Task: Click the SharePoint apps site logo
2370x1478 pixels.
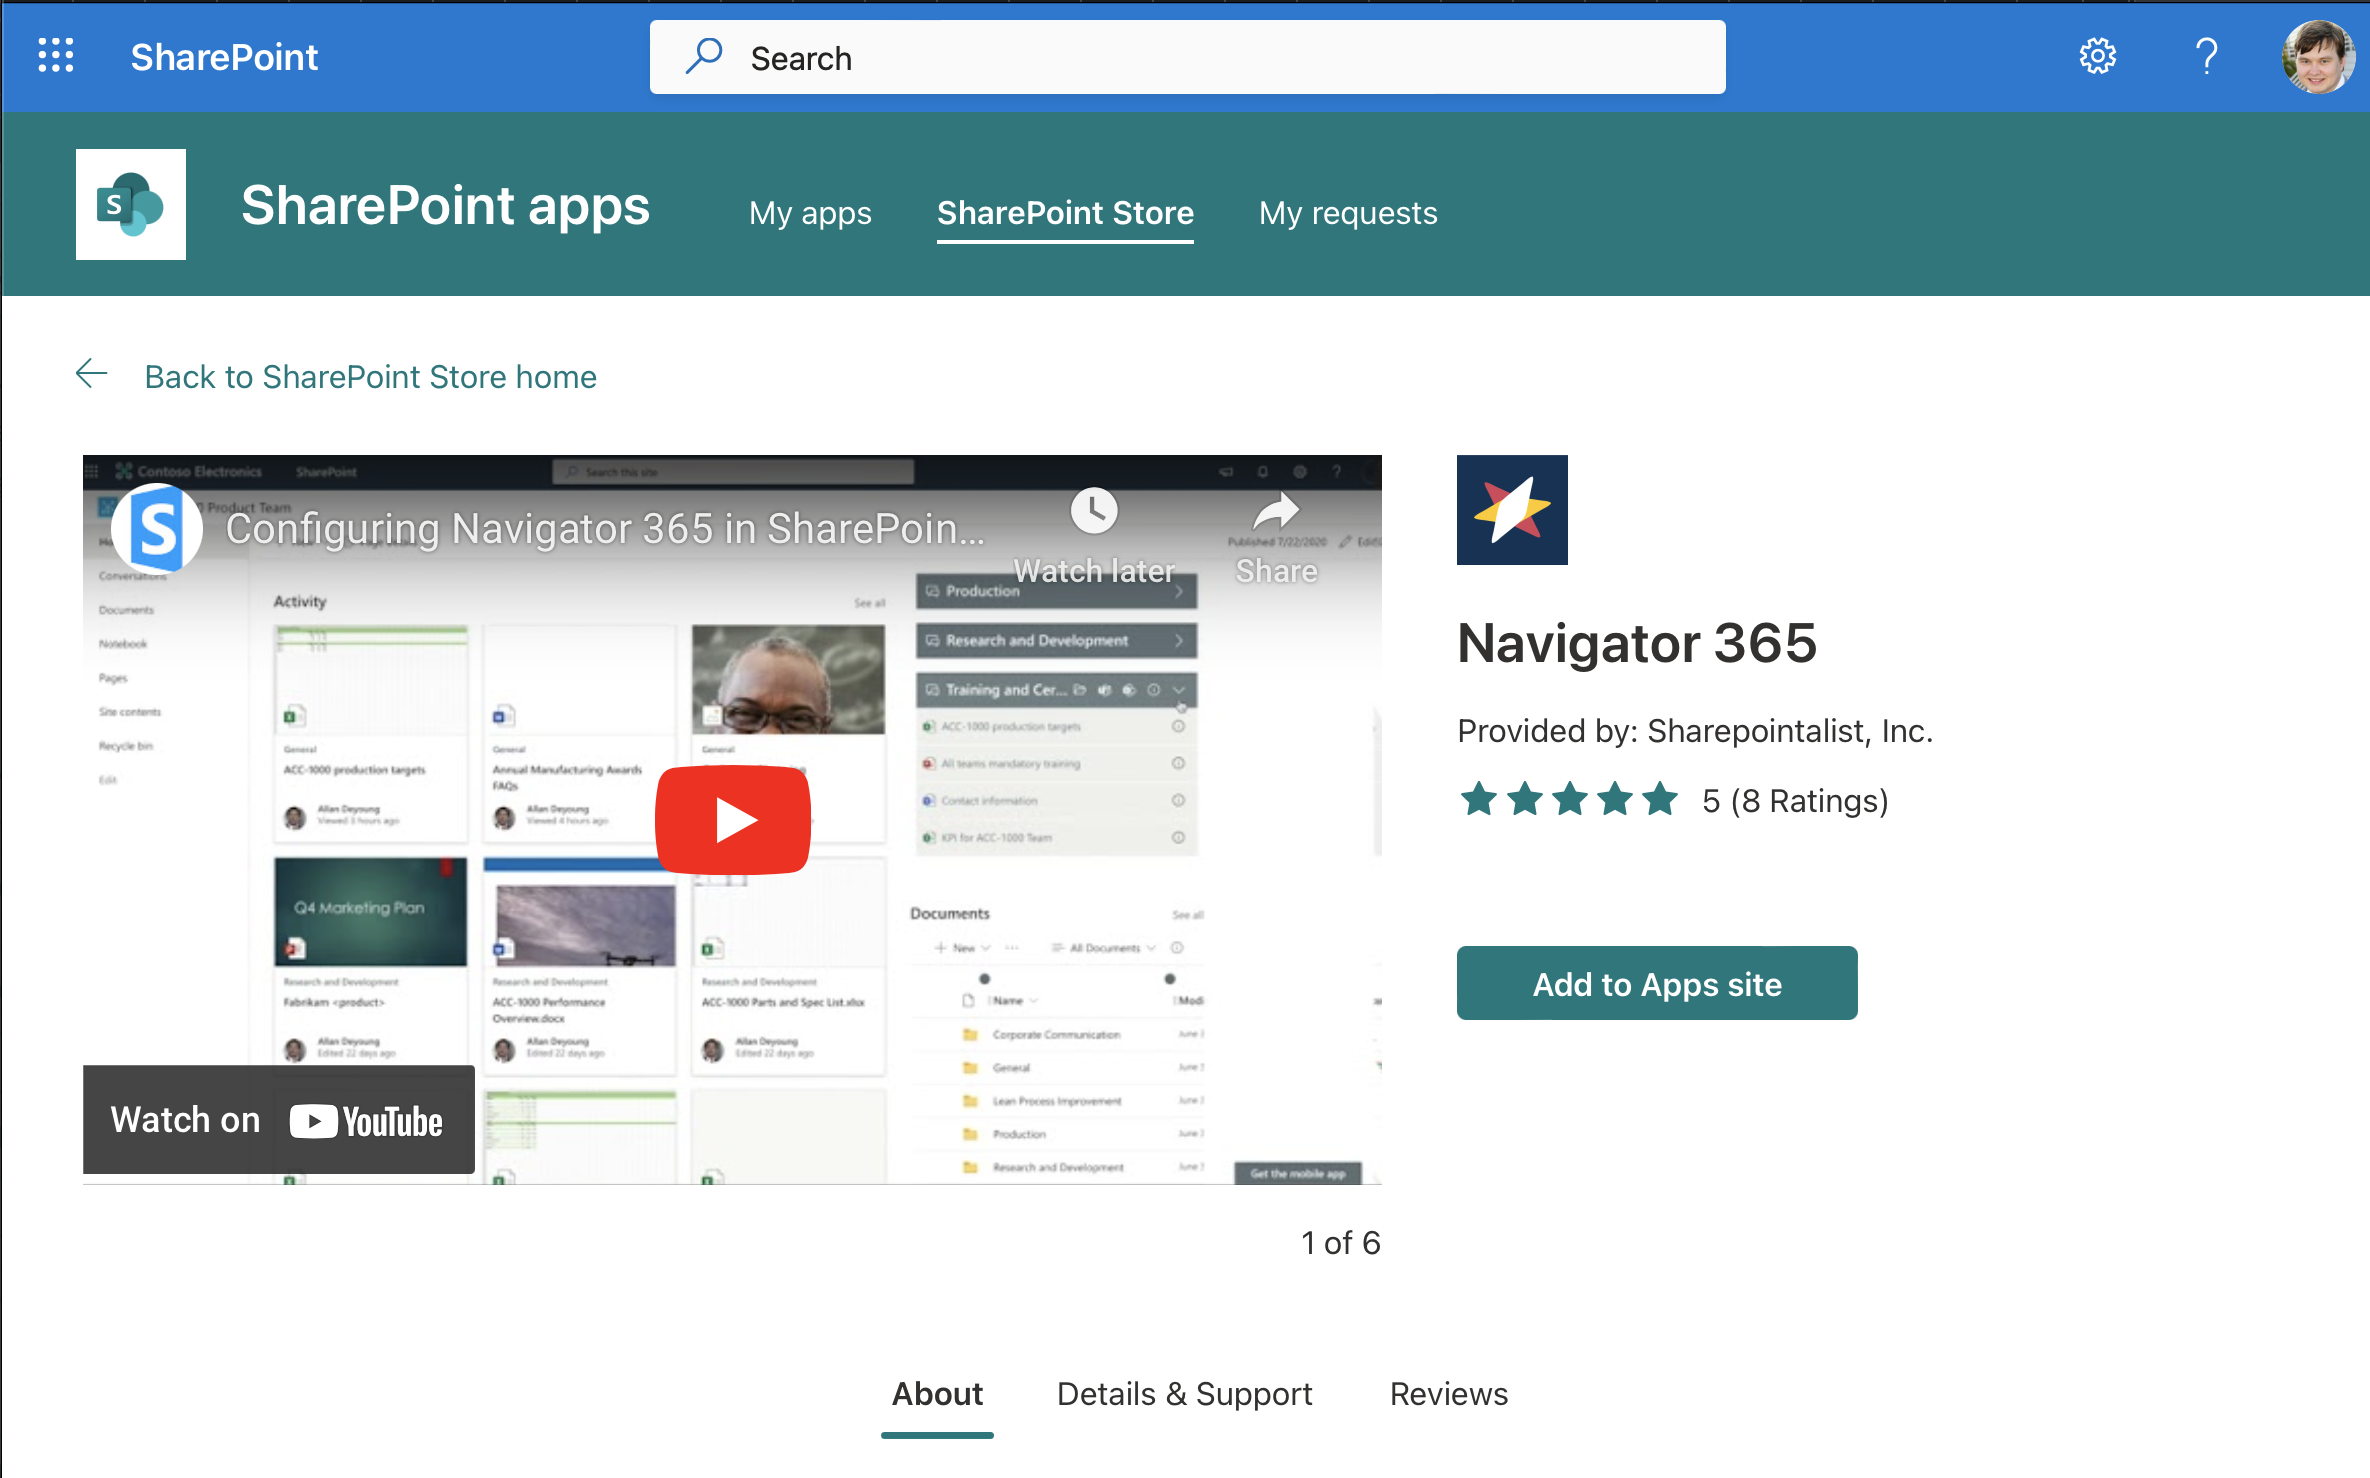Action: [131, 205]
